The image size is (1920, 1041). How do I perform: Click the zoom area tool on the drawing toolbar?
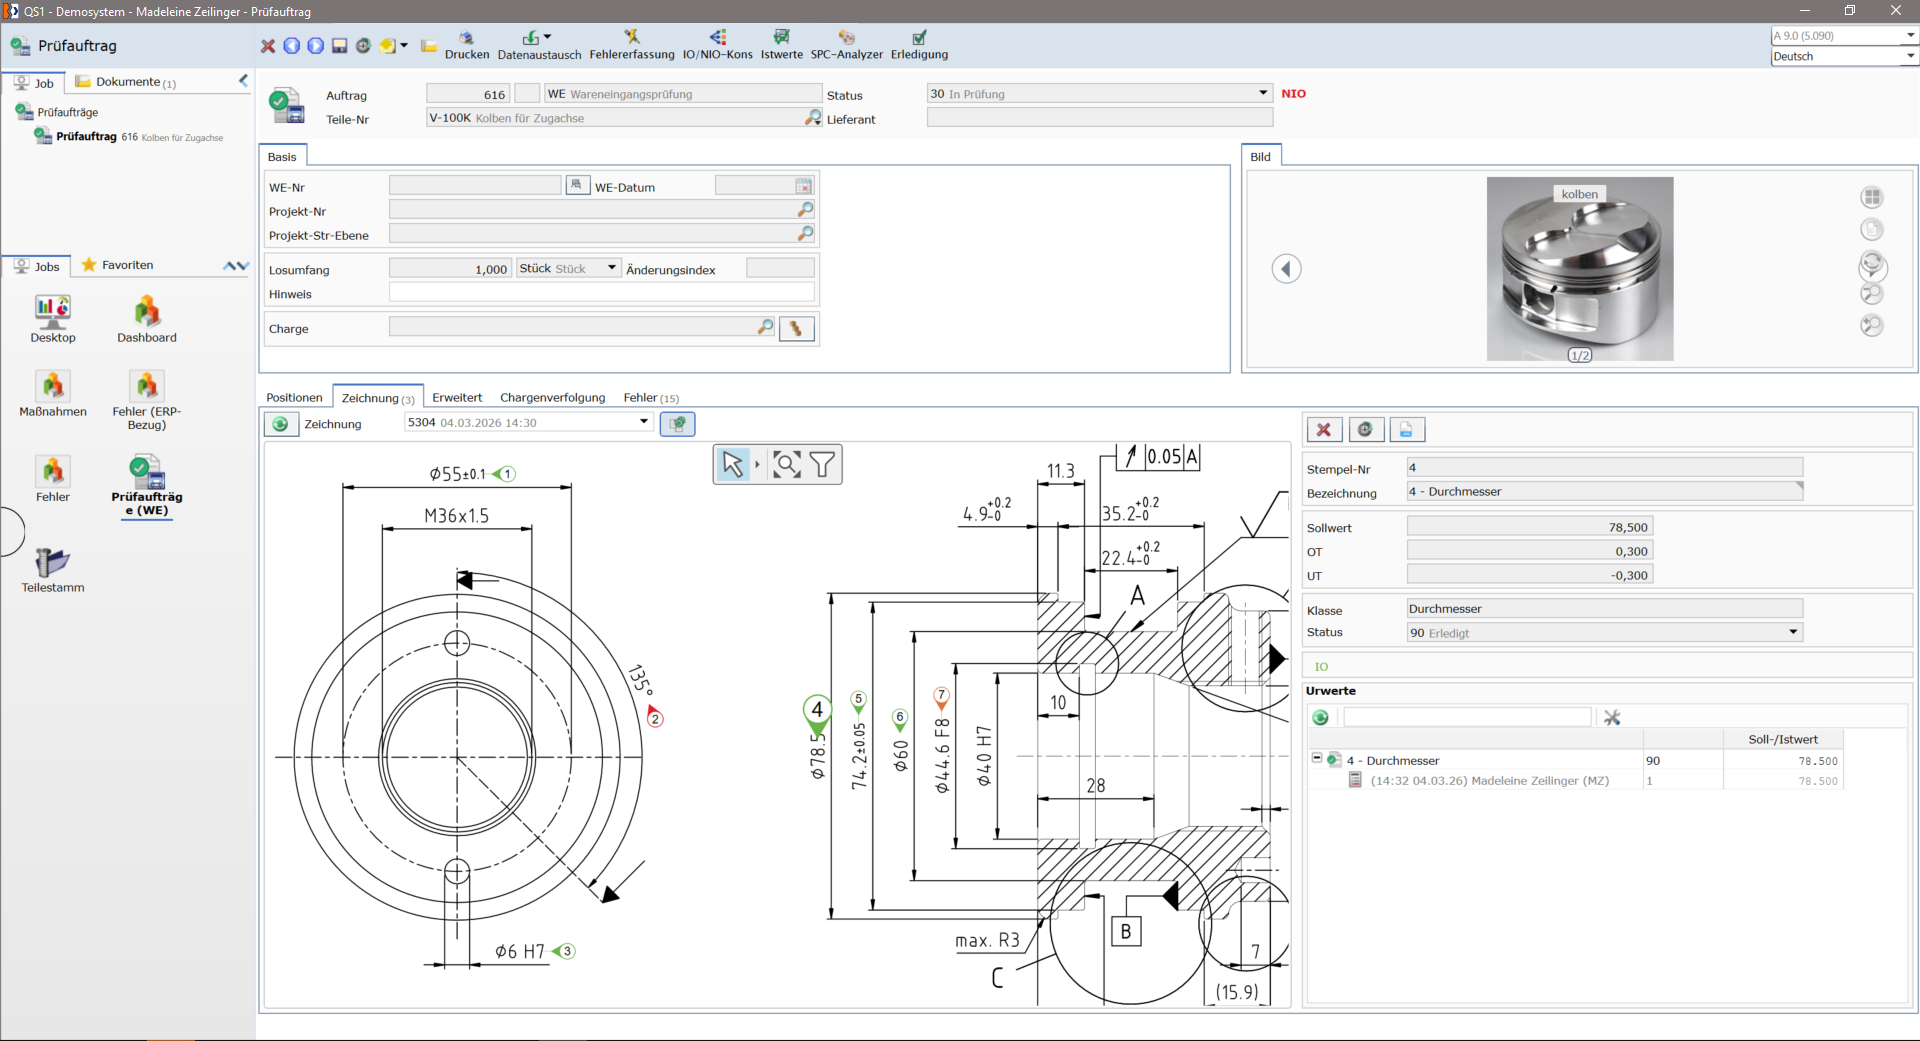(x=788, y=464)
